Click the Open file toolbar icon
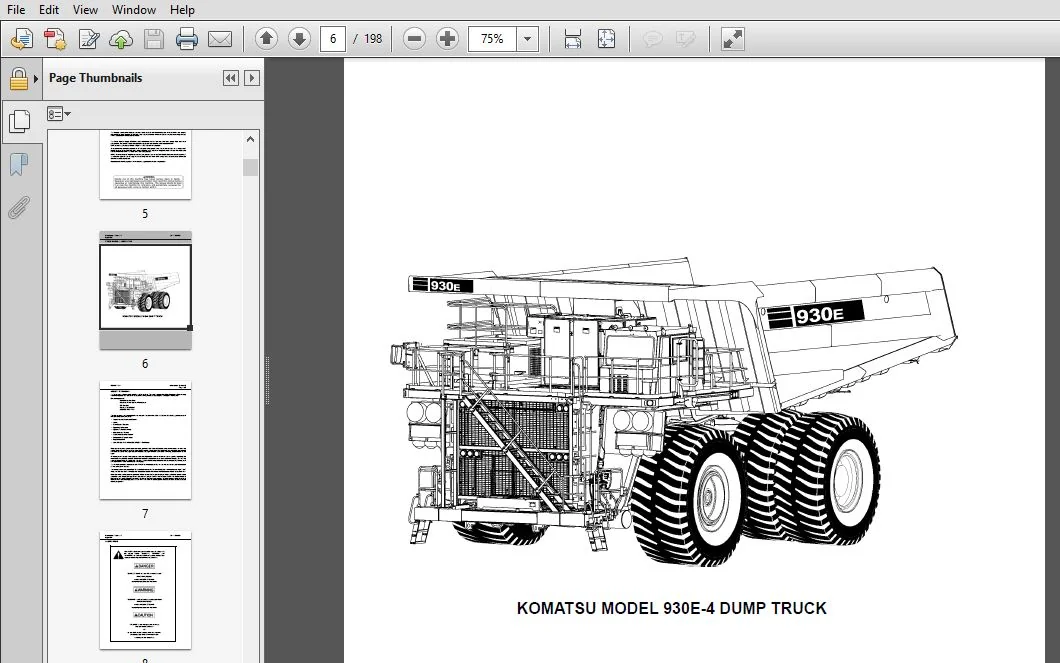1060x663 pixels. point(22,39)
